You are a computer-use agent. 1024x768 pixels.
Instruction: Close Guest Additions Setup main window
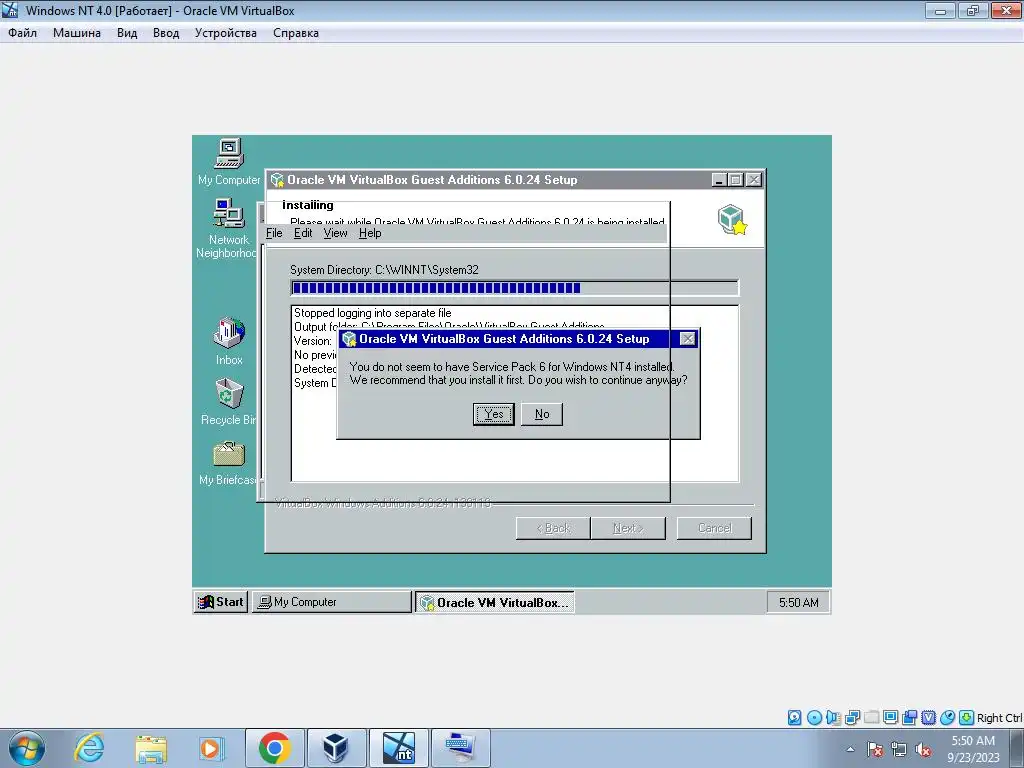[x=754, y=180]
